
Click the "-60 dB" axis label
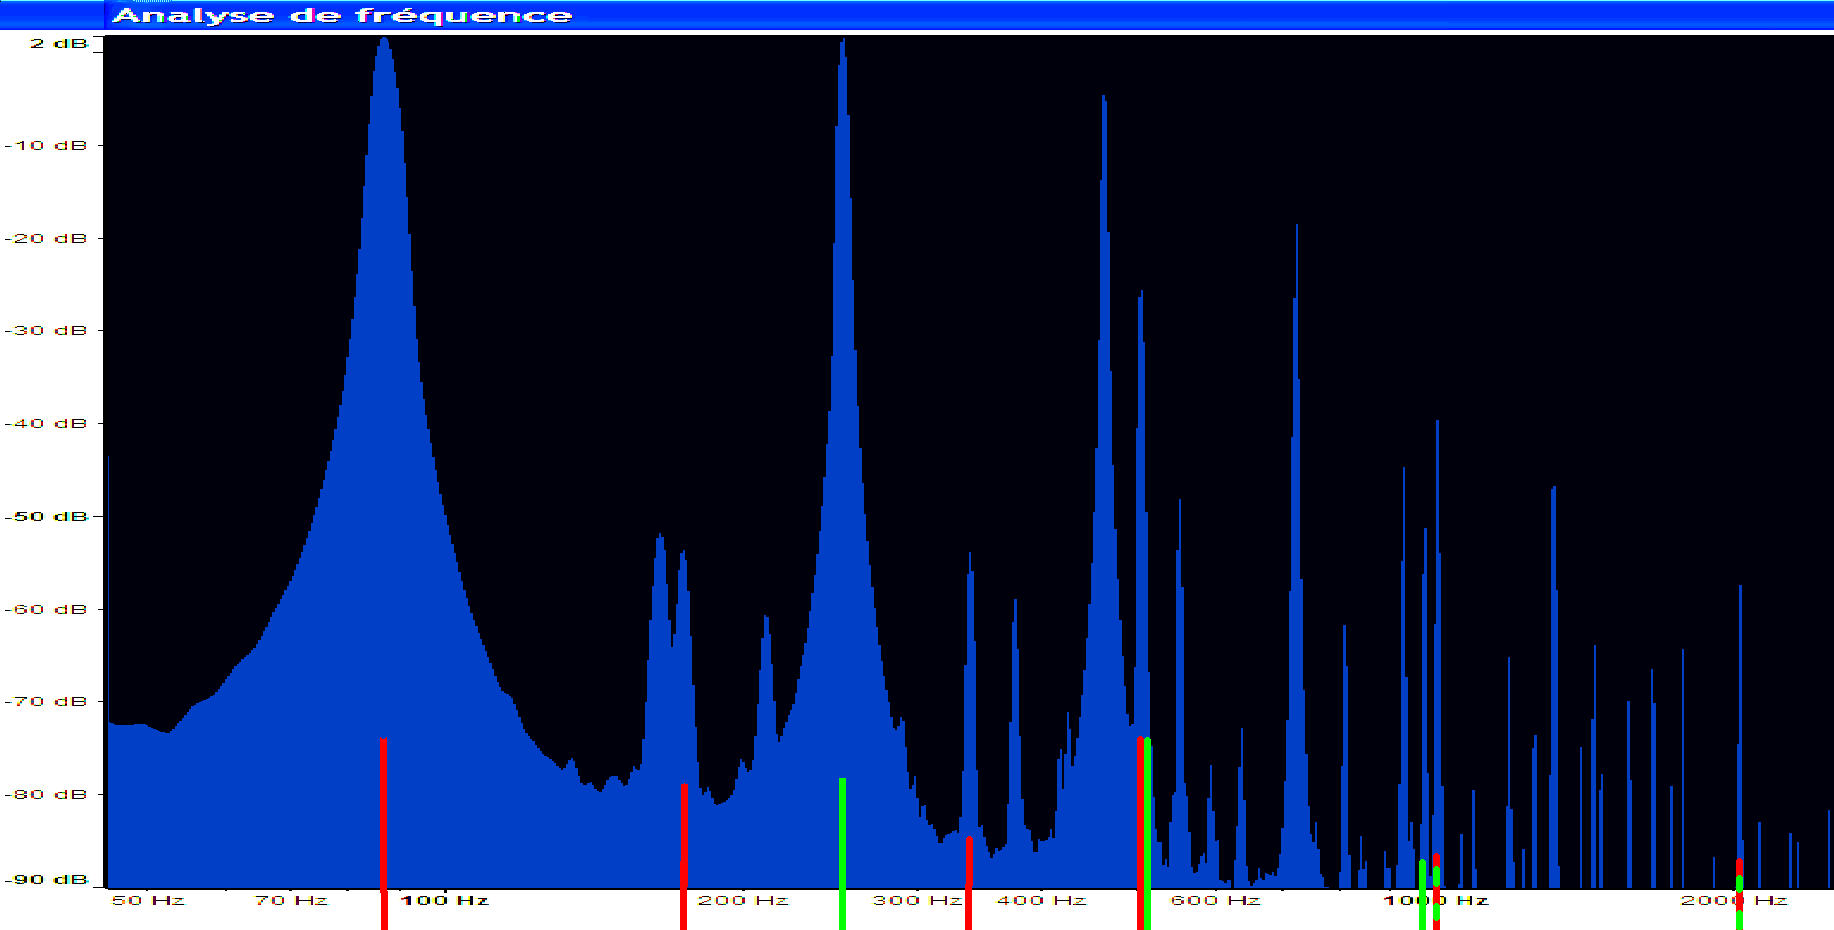(x=46, y=609)
